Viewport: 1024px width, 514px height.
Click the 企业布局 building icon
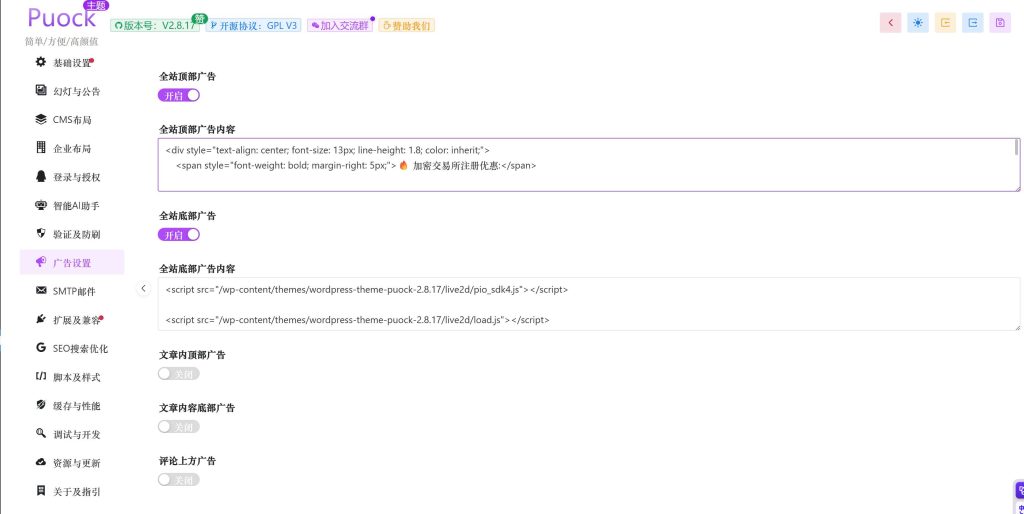click(x=40, y=148)
